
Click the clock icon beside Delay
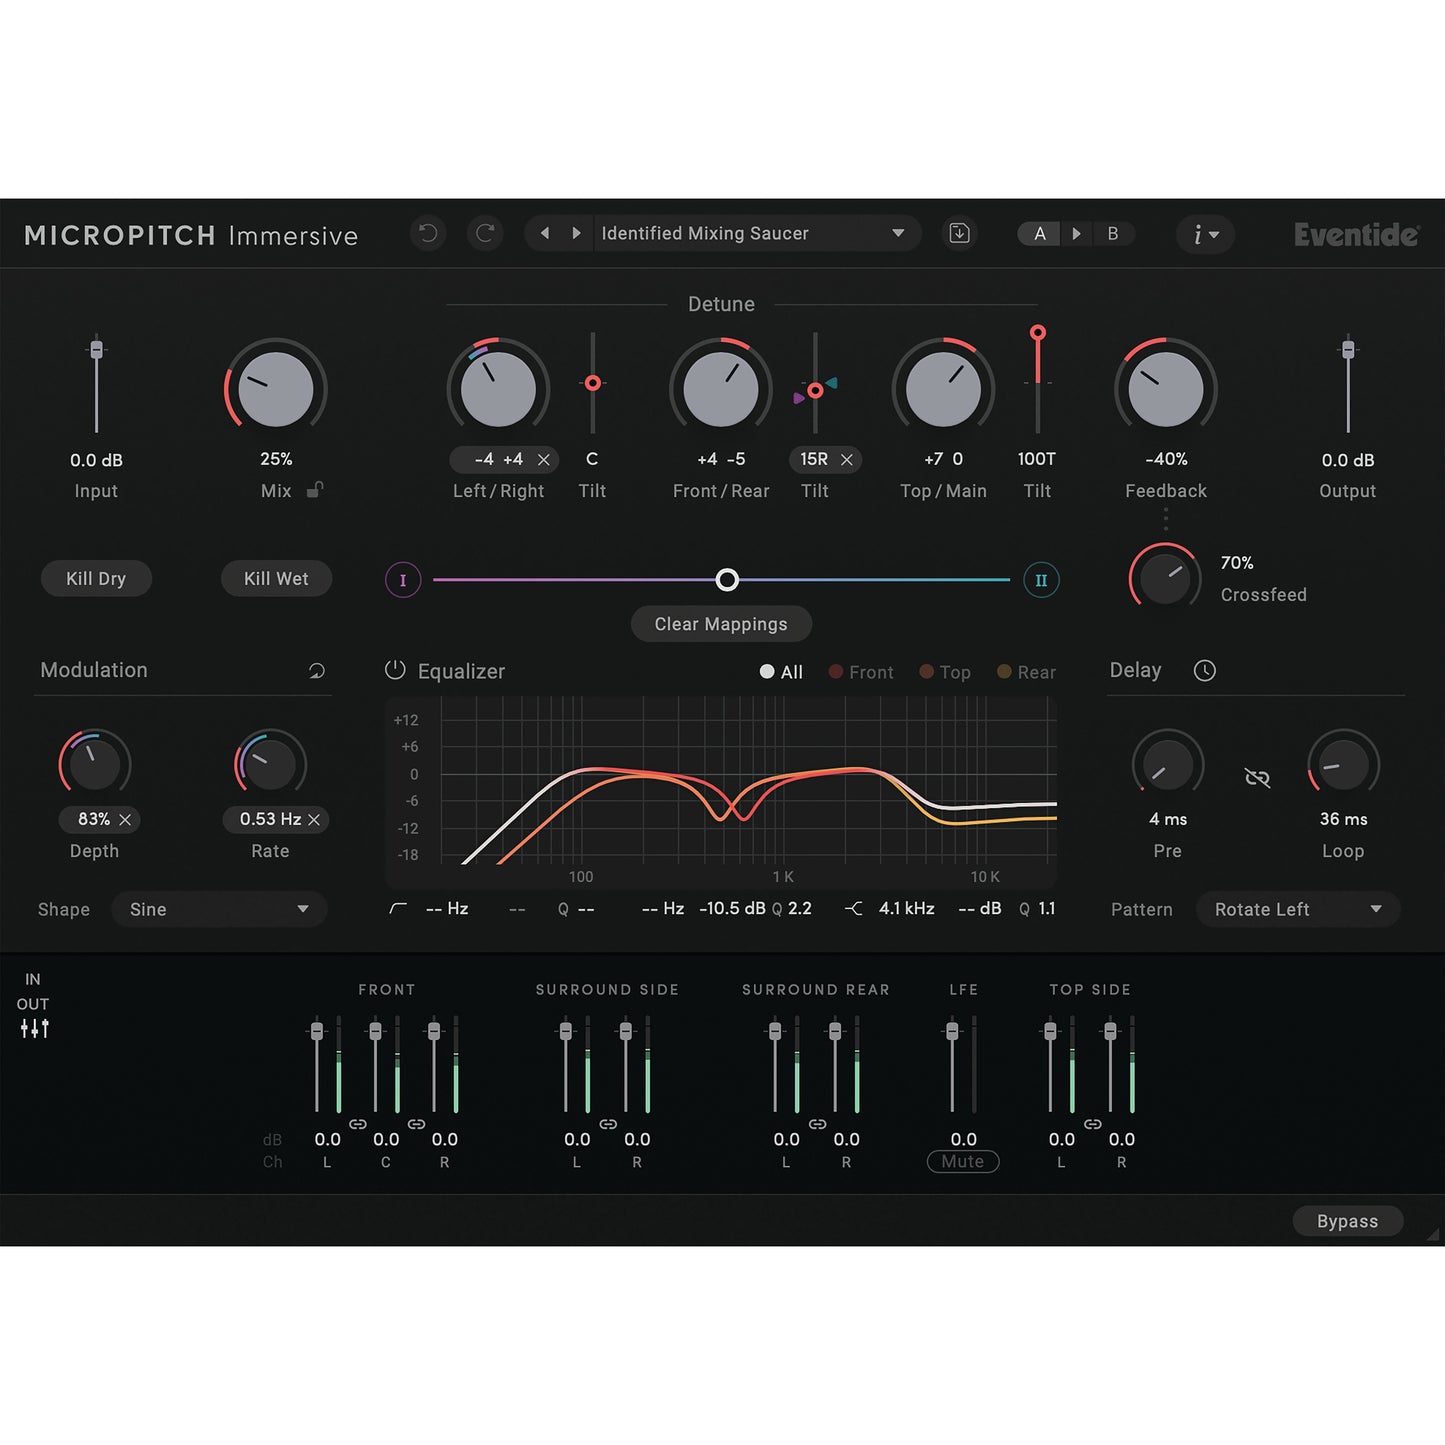(1204, 670)
